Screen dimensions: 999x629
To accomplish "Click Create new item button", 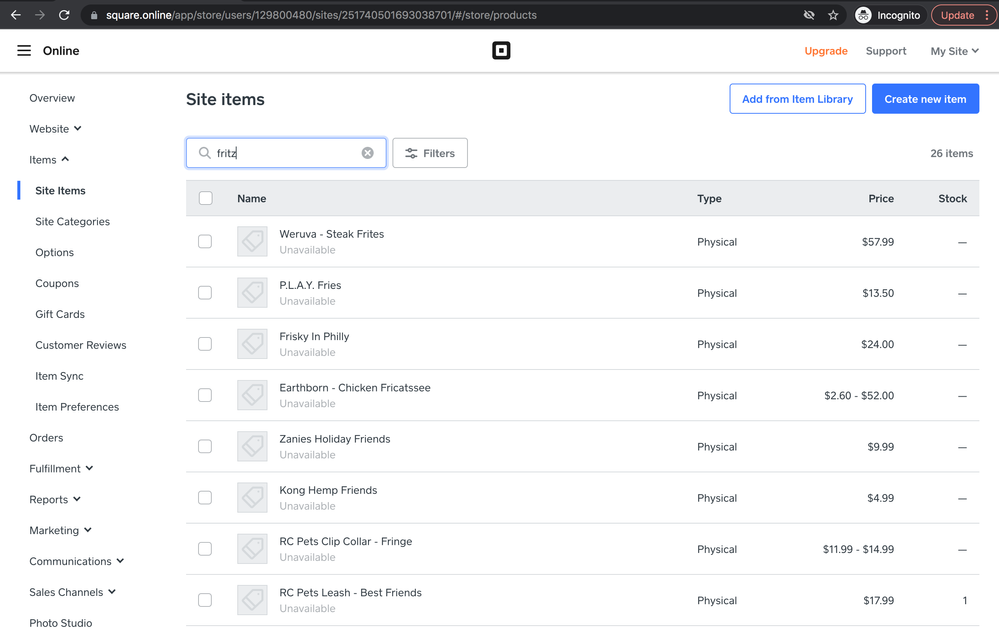I will pos(925,99).
